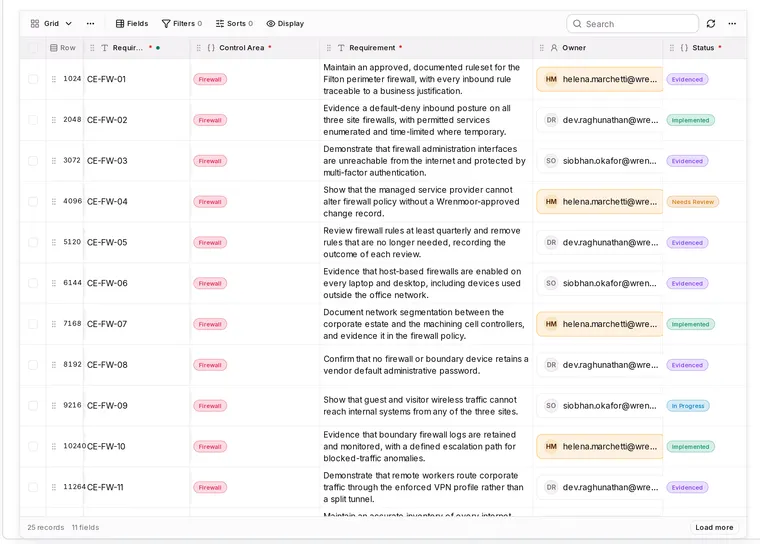Select the checkbox for row CE-FW-05
This screenshot has height=544, width=760.
33,242
